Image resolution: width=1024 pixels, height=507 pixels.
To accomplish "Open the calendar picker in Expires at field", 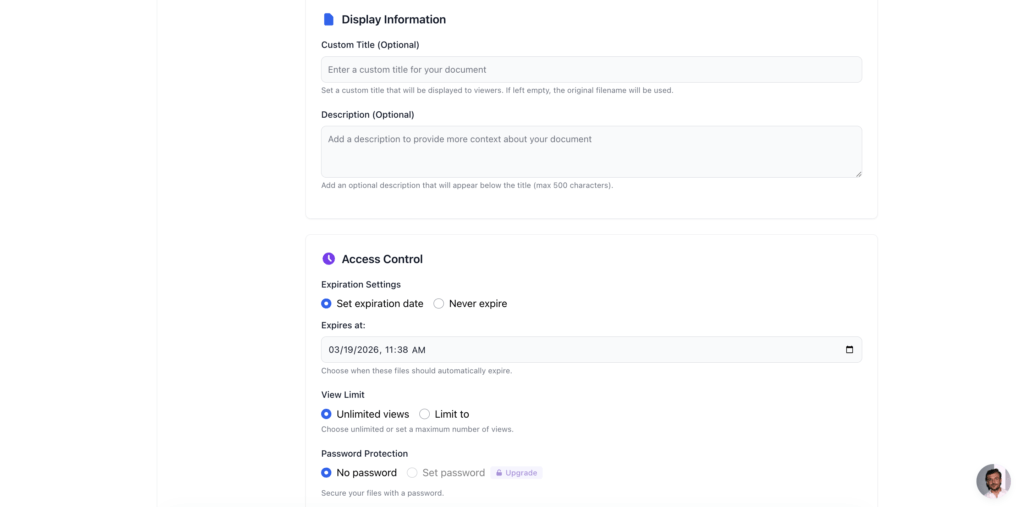I will 849,350.
